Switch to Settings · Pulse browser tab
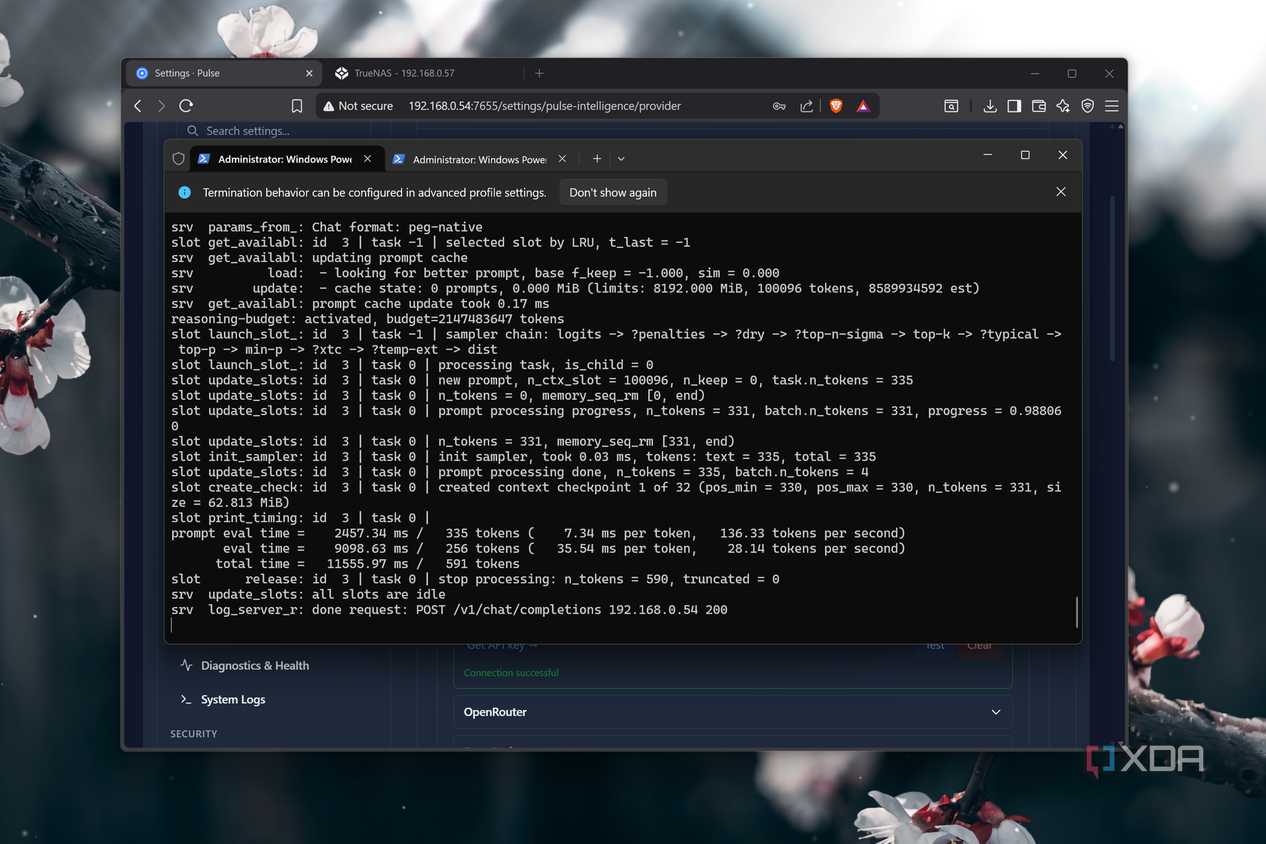 (x=224, y=73)
